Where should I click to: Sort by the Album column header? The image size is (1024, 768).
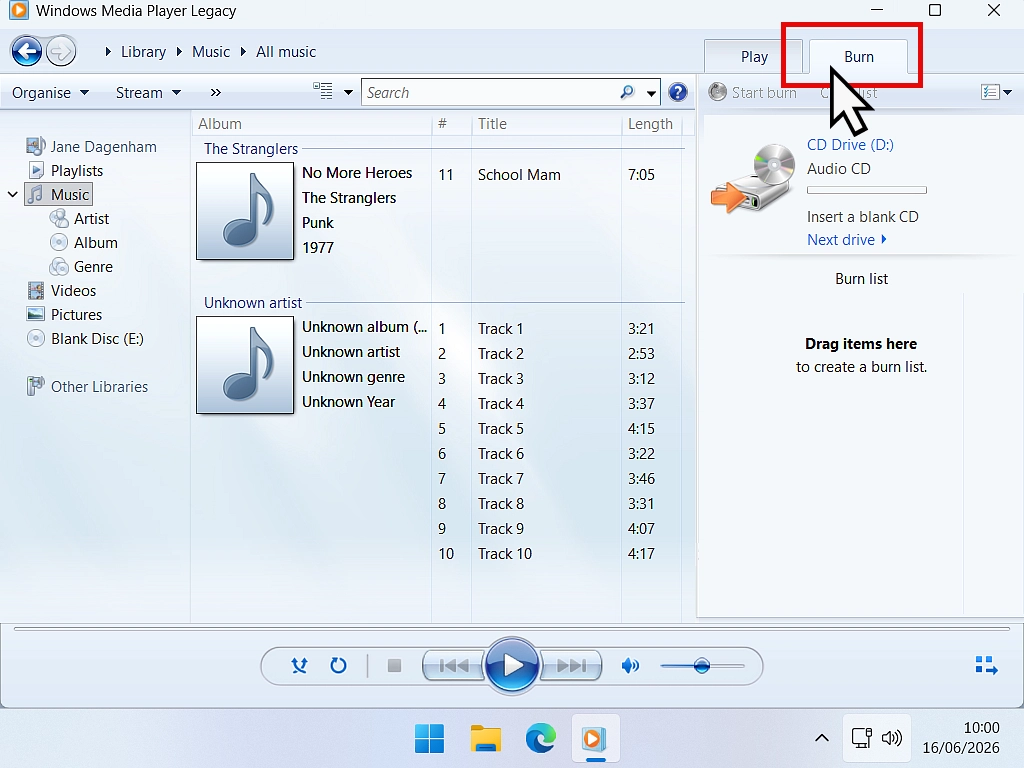(x=313, y=124)
